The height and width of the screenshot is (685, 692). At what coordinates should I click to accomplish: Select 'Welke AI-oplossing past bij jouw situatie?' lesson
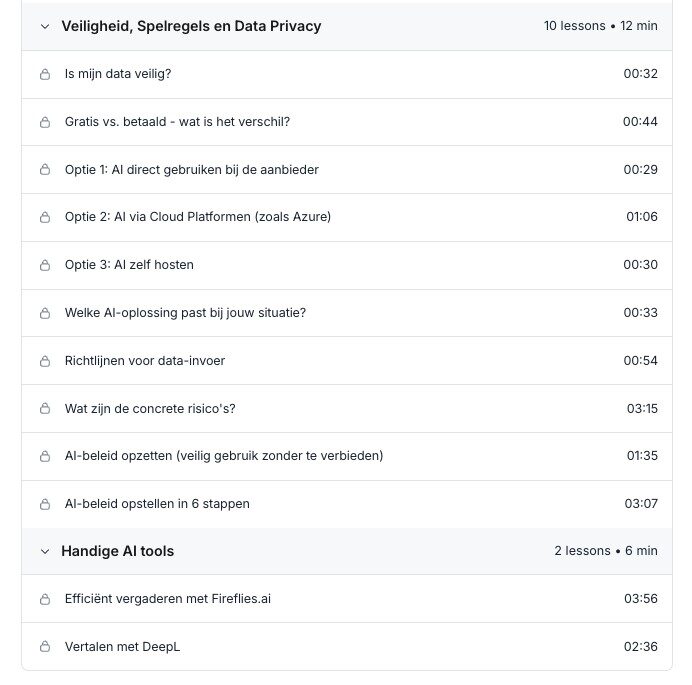click(x=185, y=313)
